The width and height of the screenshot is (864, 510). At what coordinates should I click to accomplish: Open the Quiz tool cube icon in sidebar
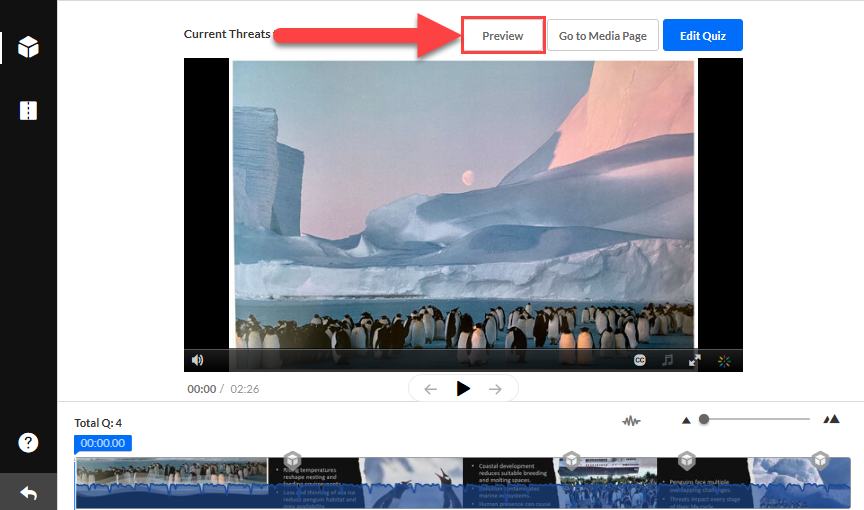point(28,47)
